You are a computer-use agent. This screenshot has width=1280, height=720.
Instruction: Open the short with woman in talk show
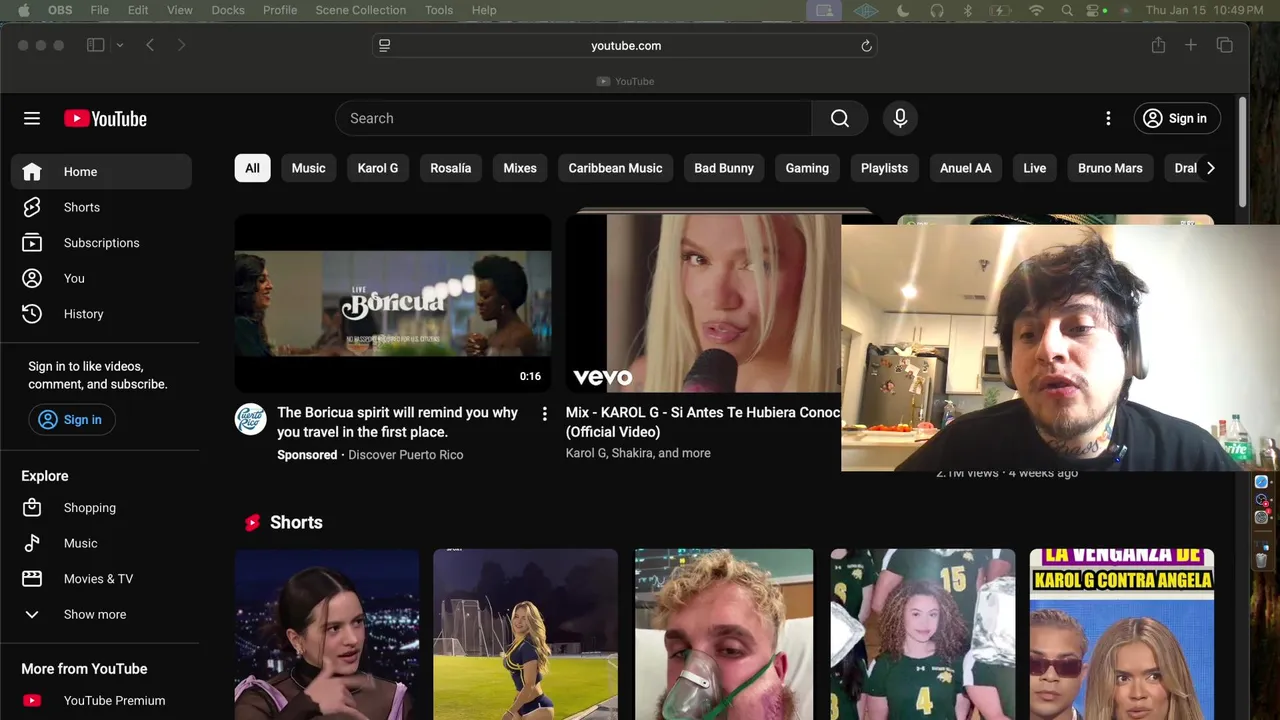(327, 634)
